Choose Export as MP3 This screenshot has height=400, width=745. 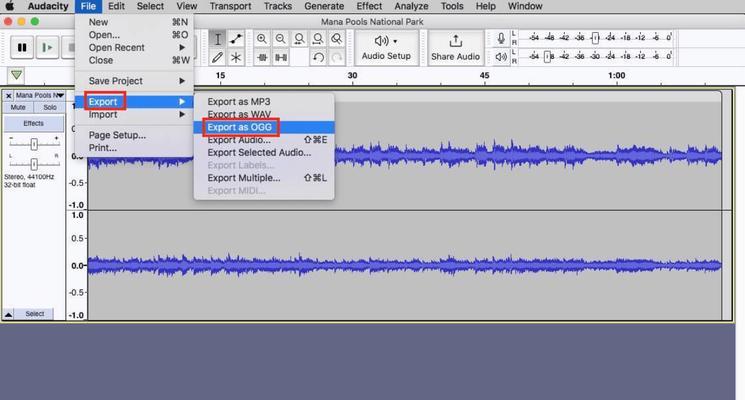tap(264, 102)
